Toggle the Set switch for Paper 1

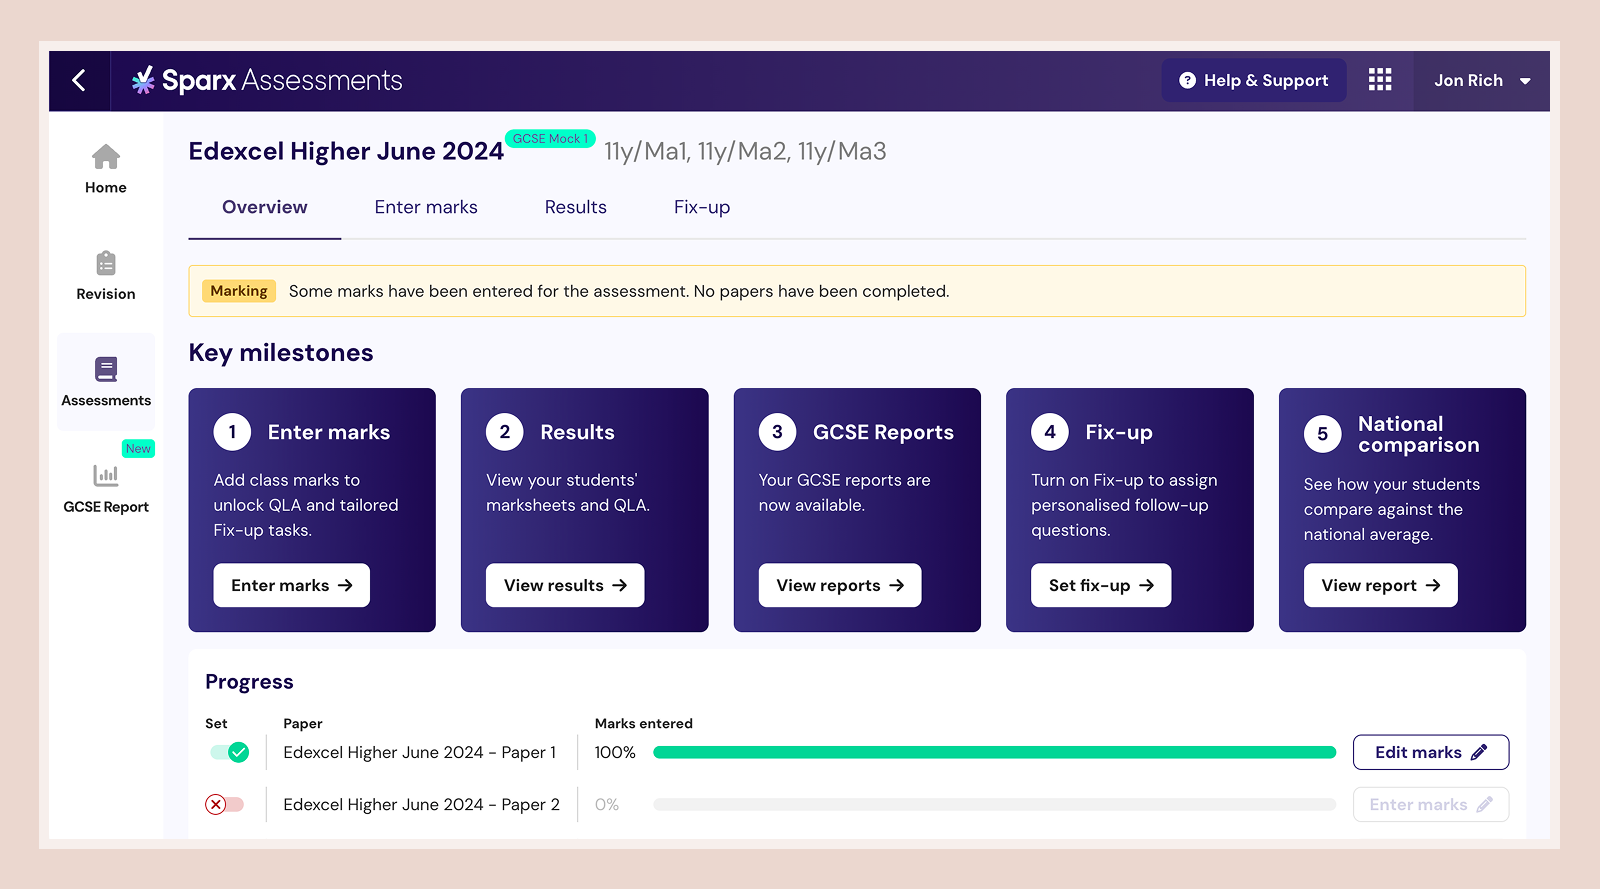(x=229, y=752)
